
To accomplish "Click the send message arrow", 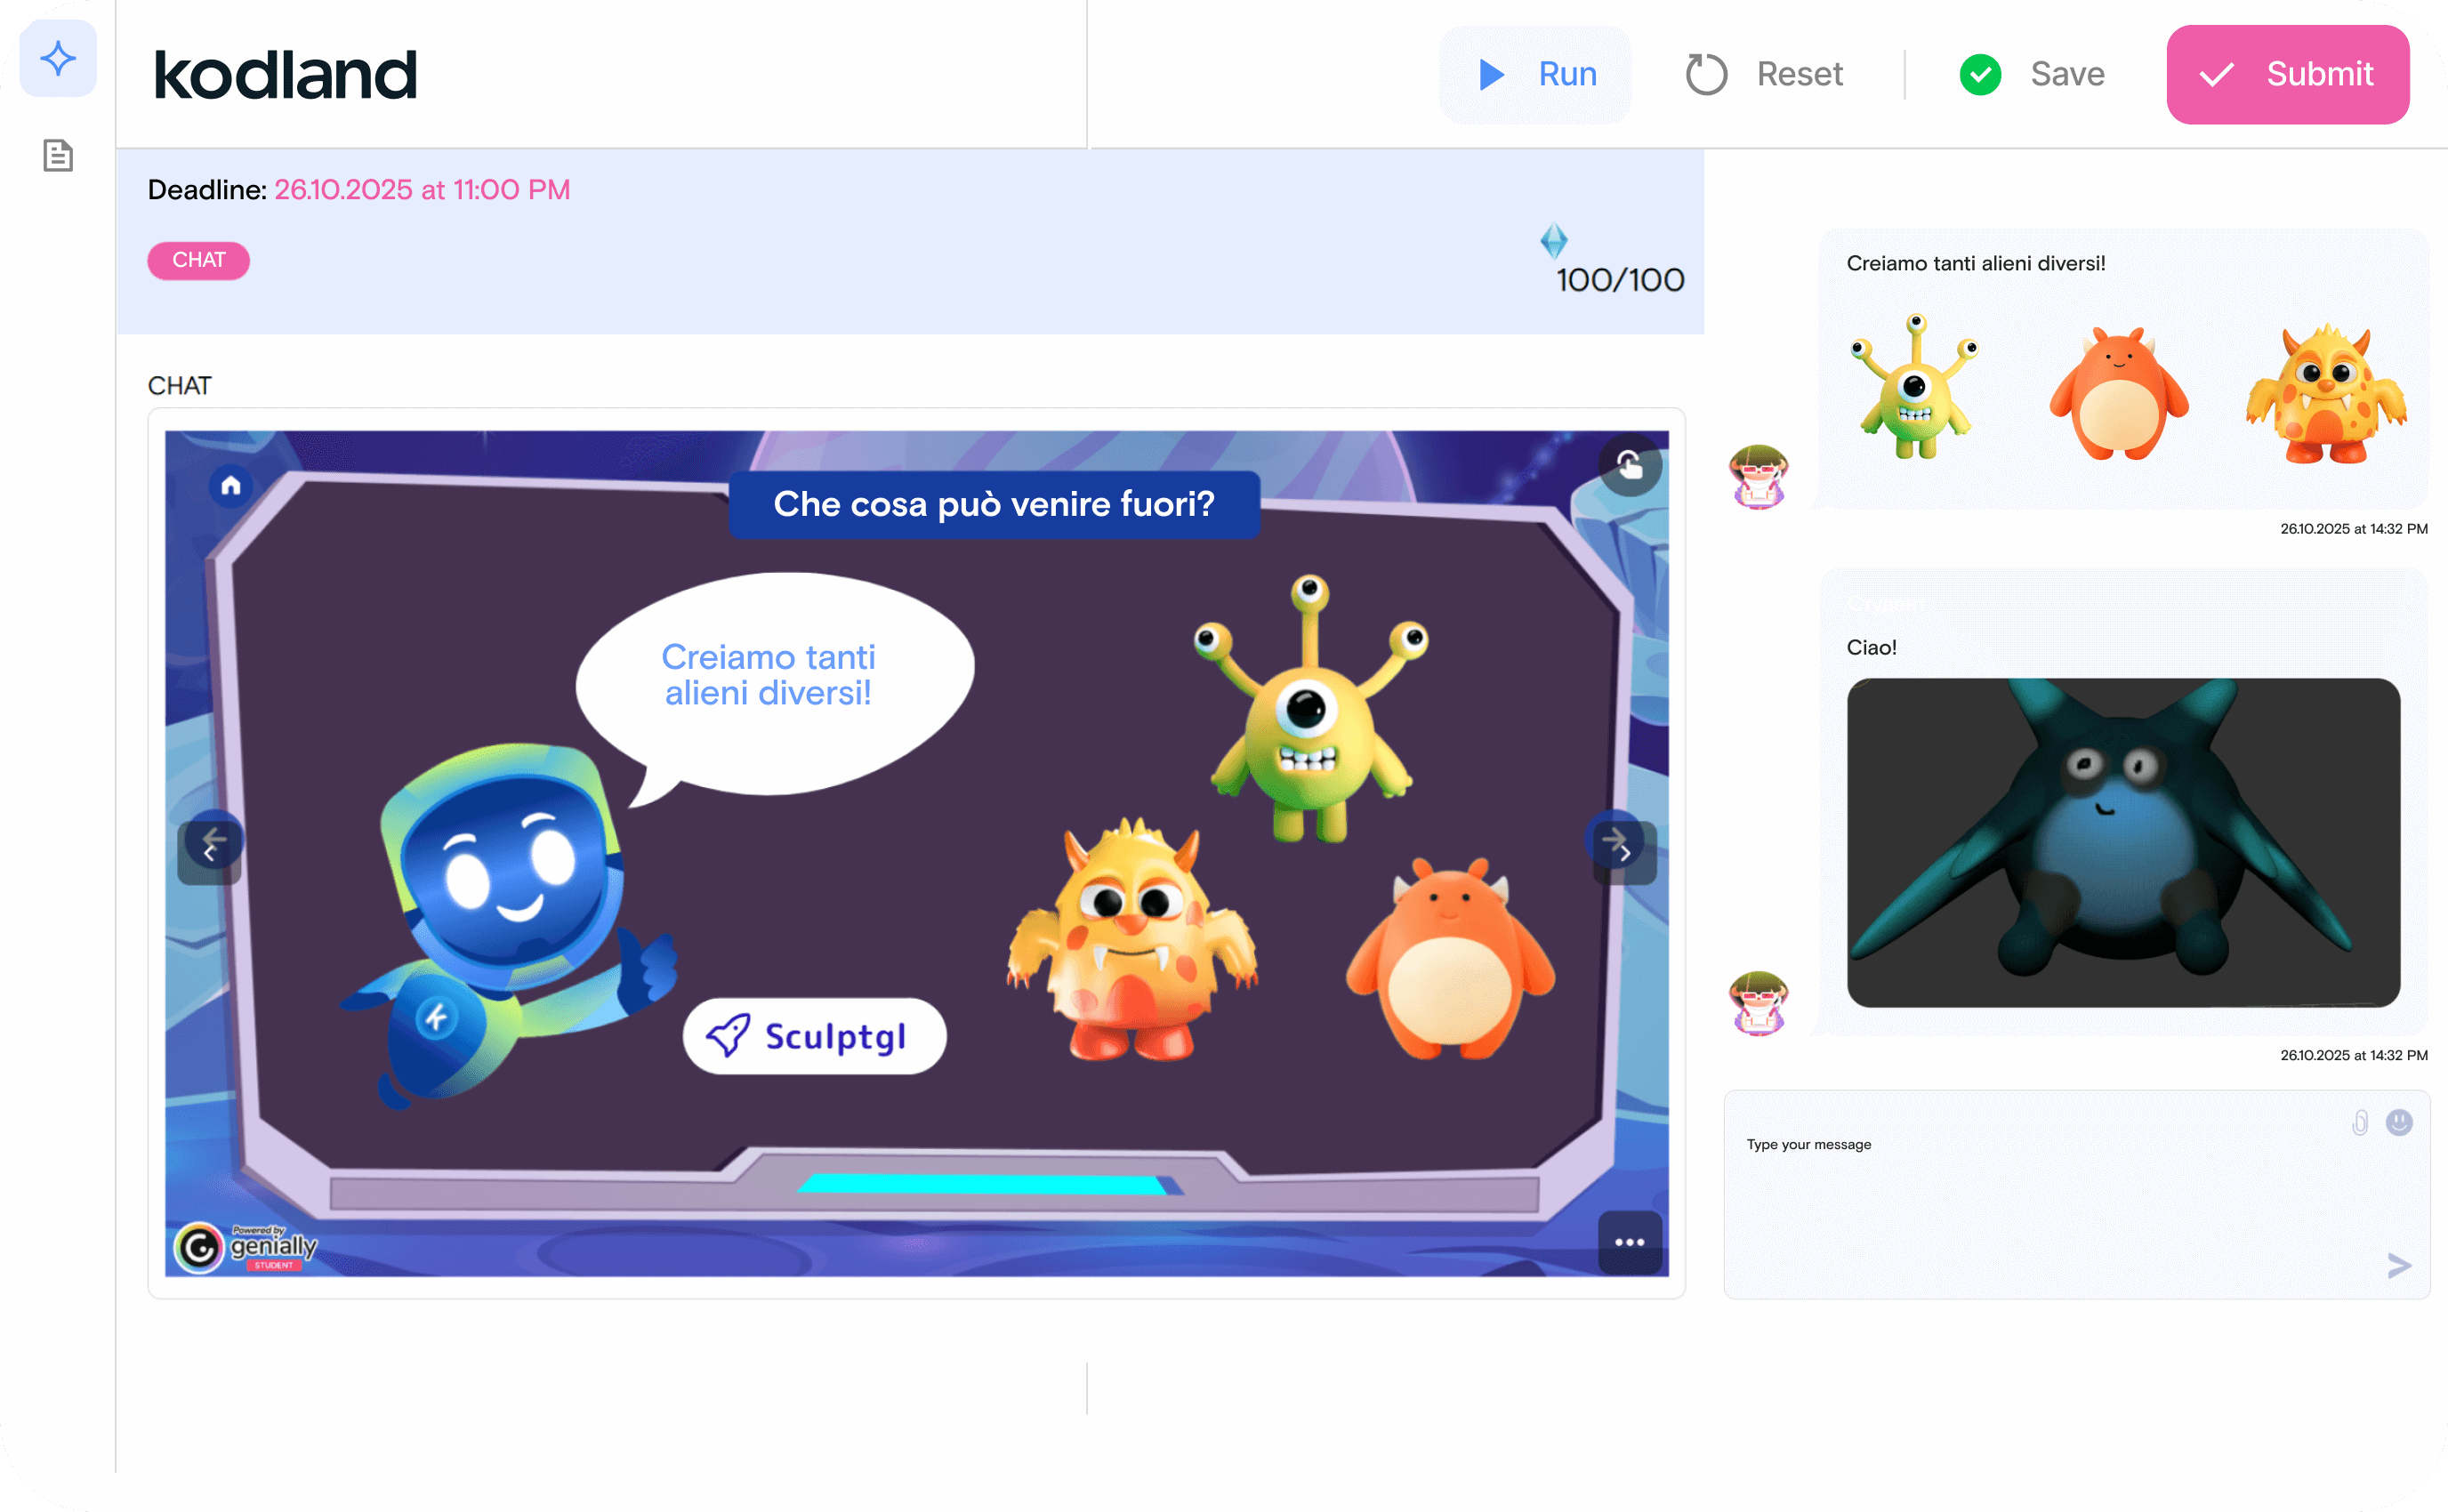I will (2399, 1266).
